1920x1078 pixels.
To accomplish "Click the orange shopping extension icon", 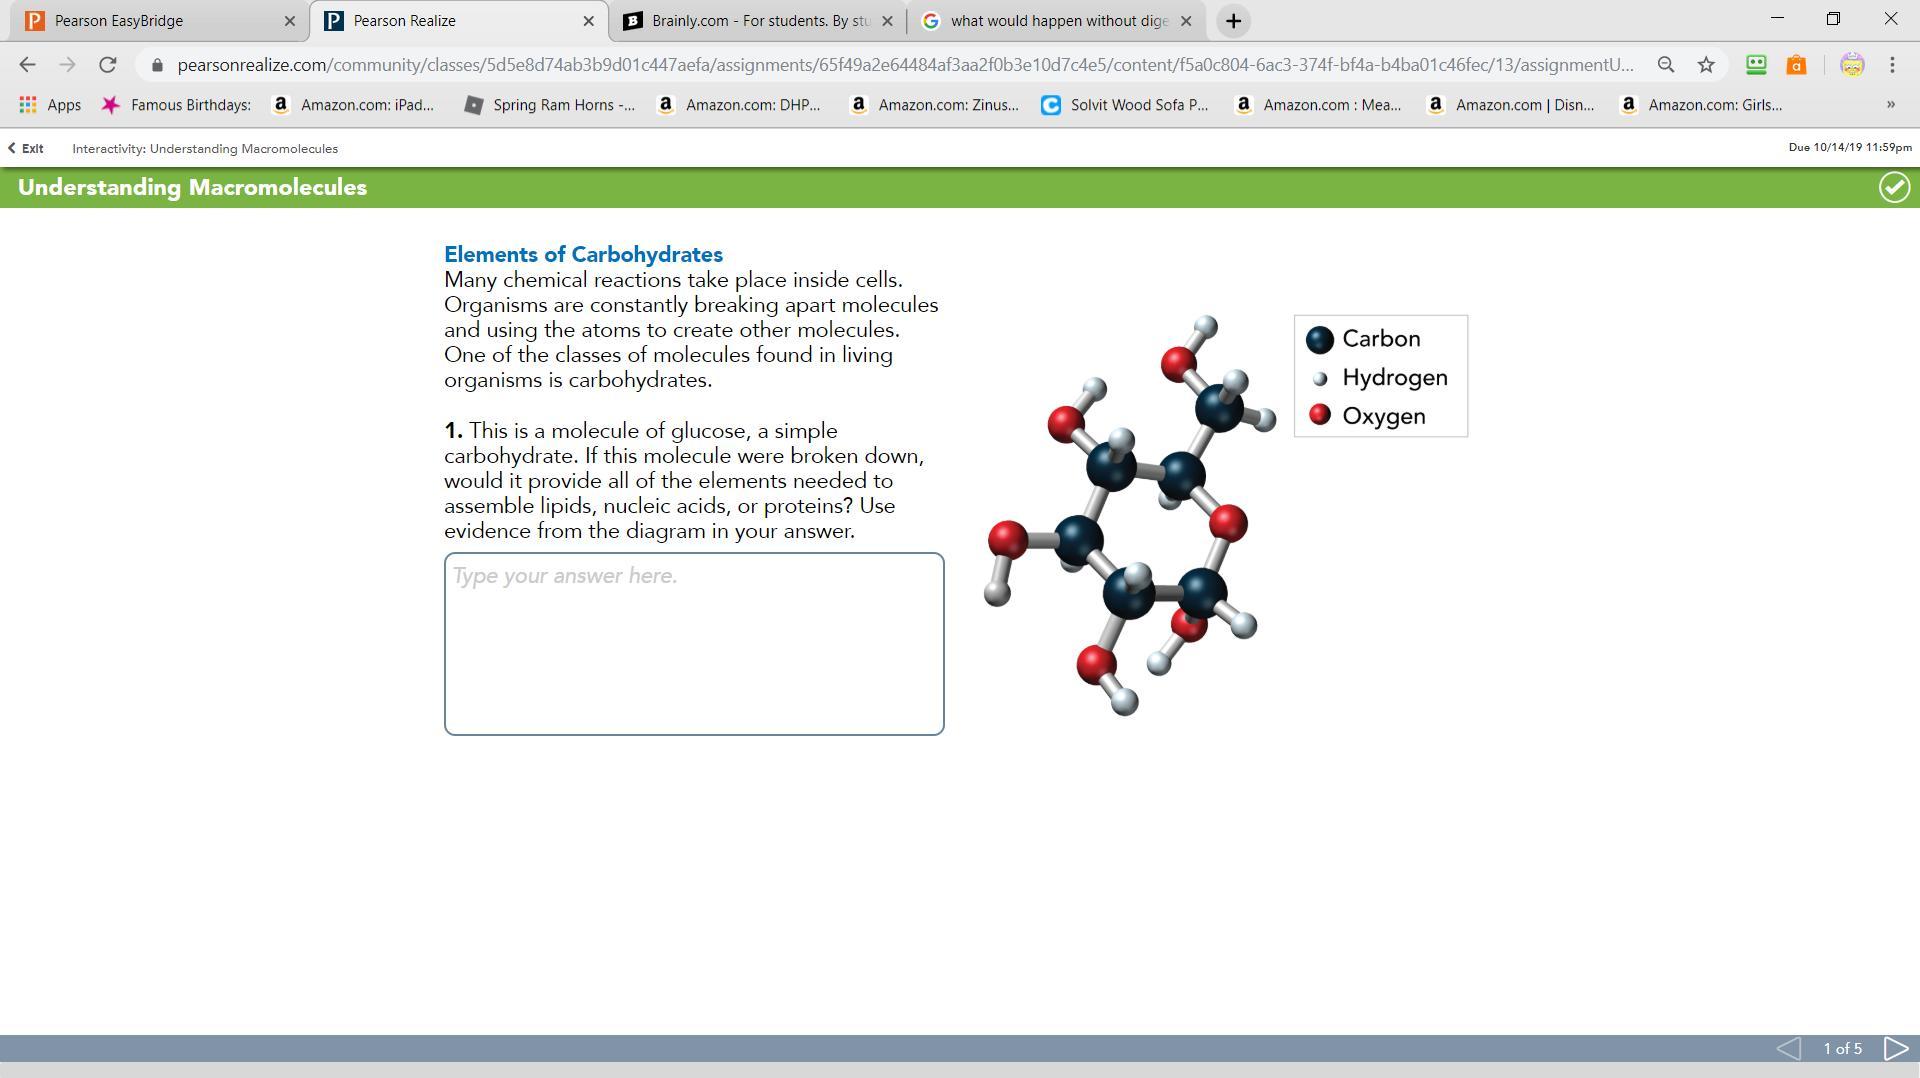I will coord(1796,65).
